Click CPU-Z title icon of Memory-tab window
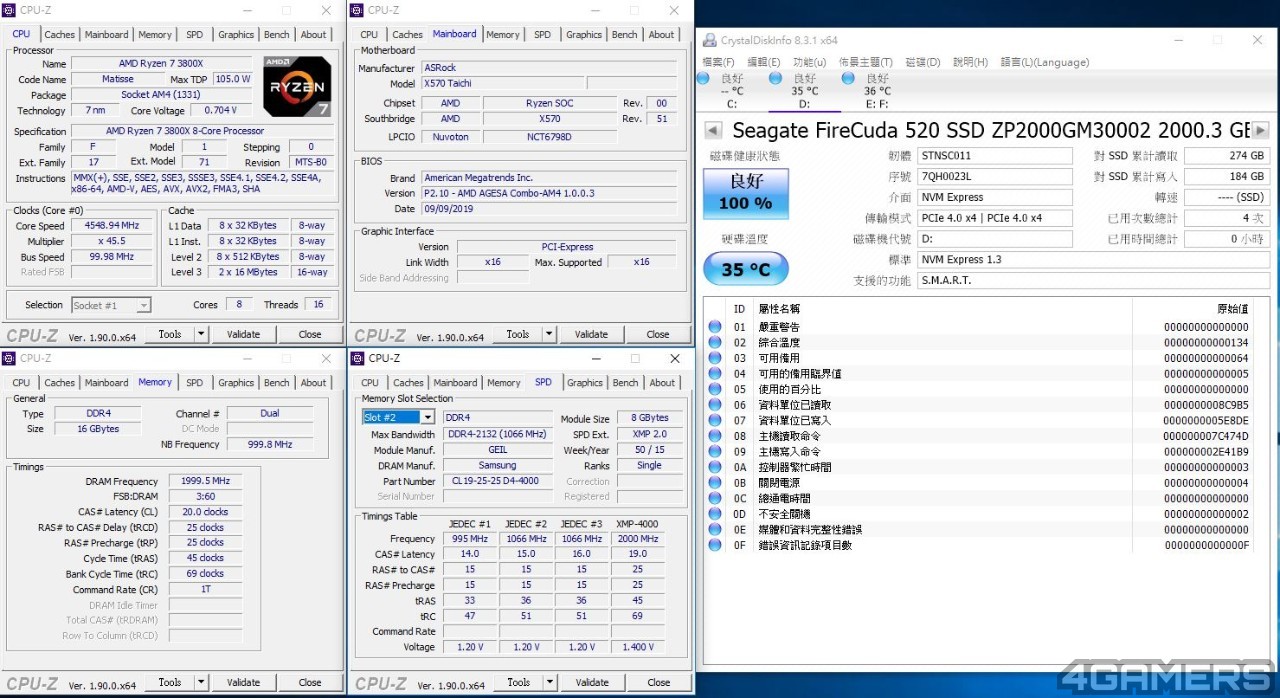The image size is (1280, 698). pos(10,358)
